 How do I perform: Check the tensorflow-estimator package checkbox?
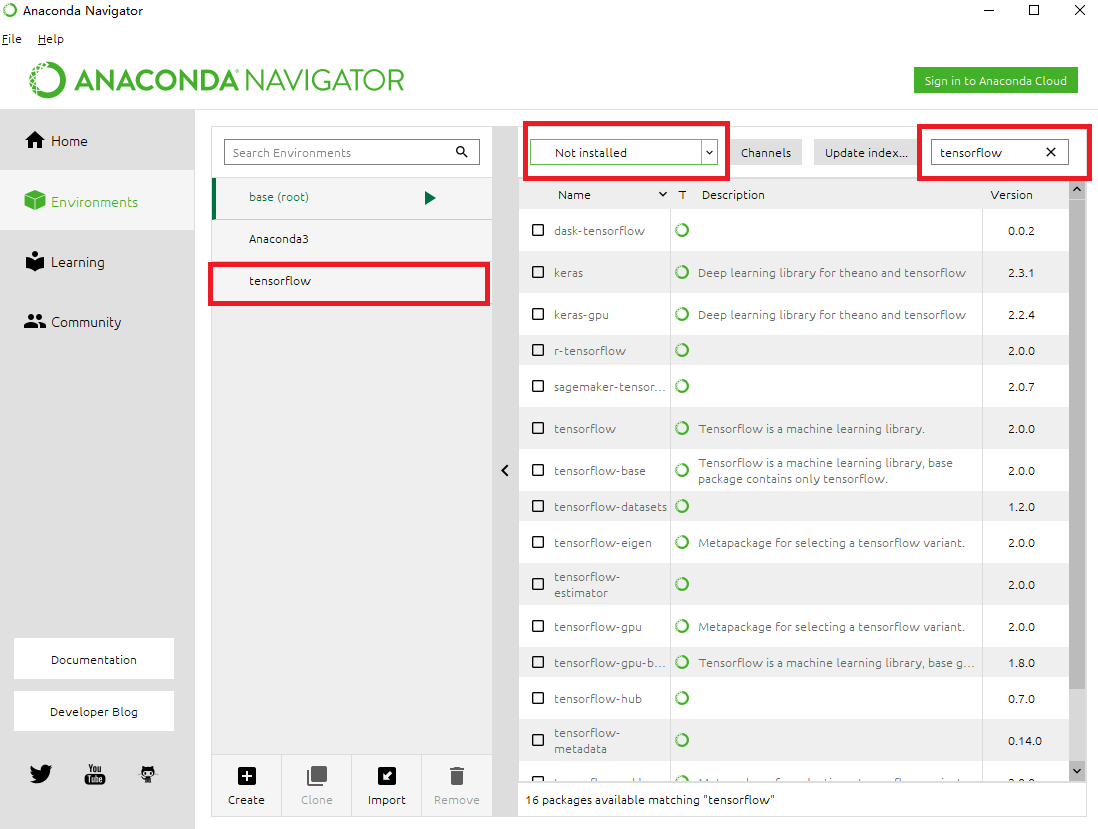point(538,585)
